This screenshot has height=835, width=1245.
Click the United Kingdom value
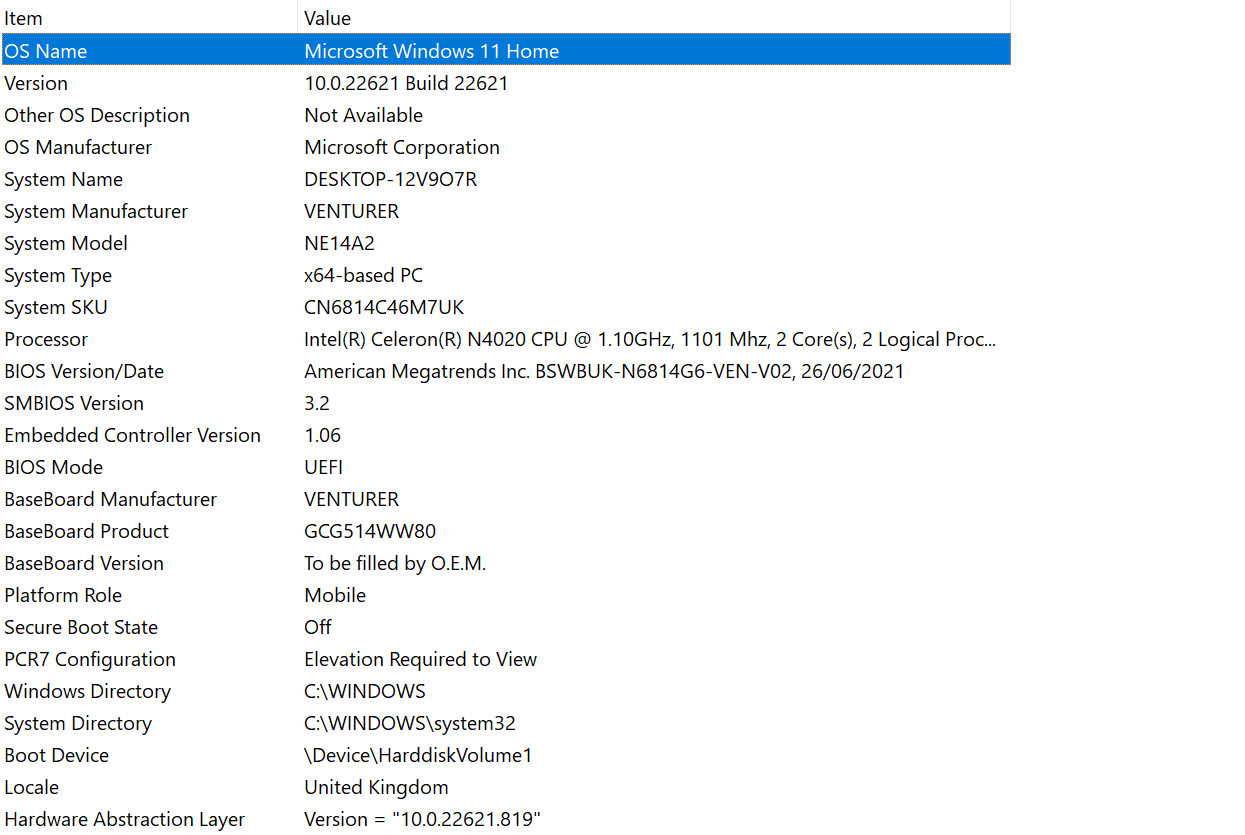point(376,787)
